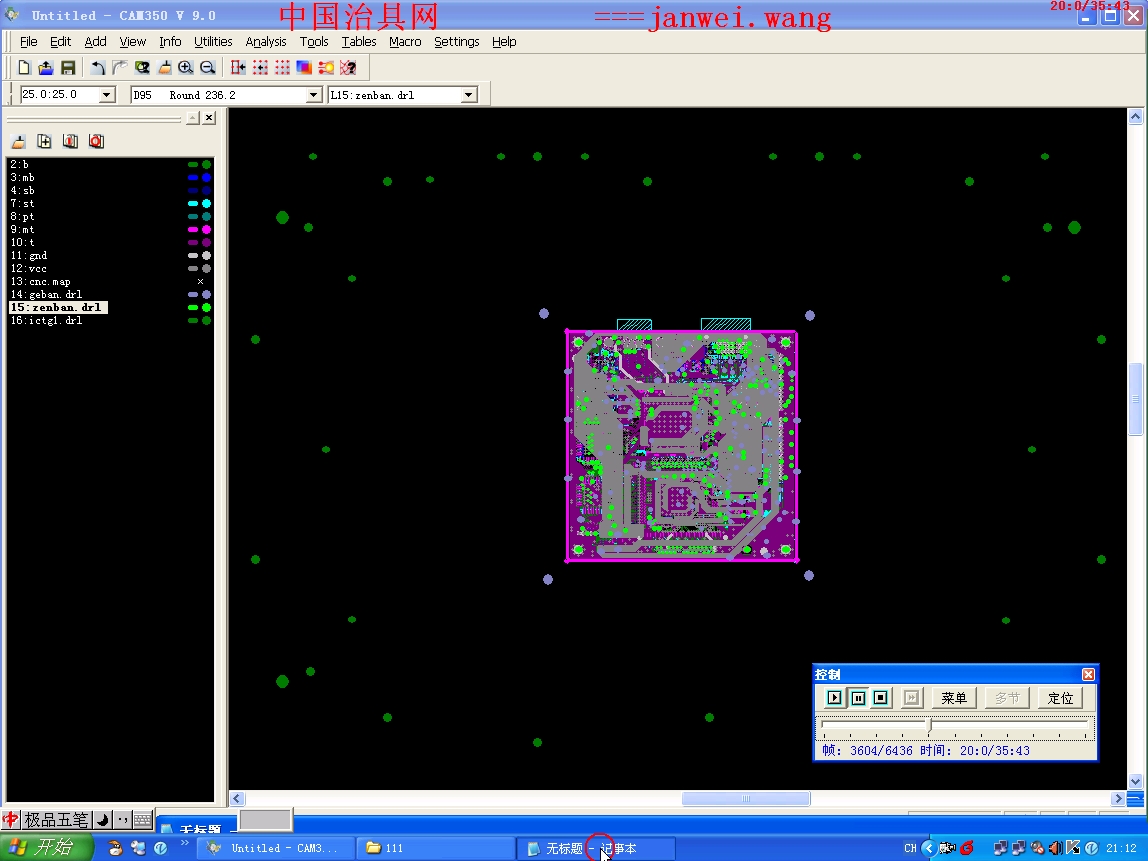Open the 111 folder taskbar button

pos(435,848)
